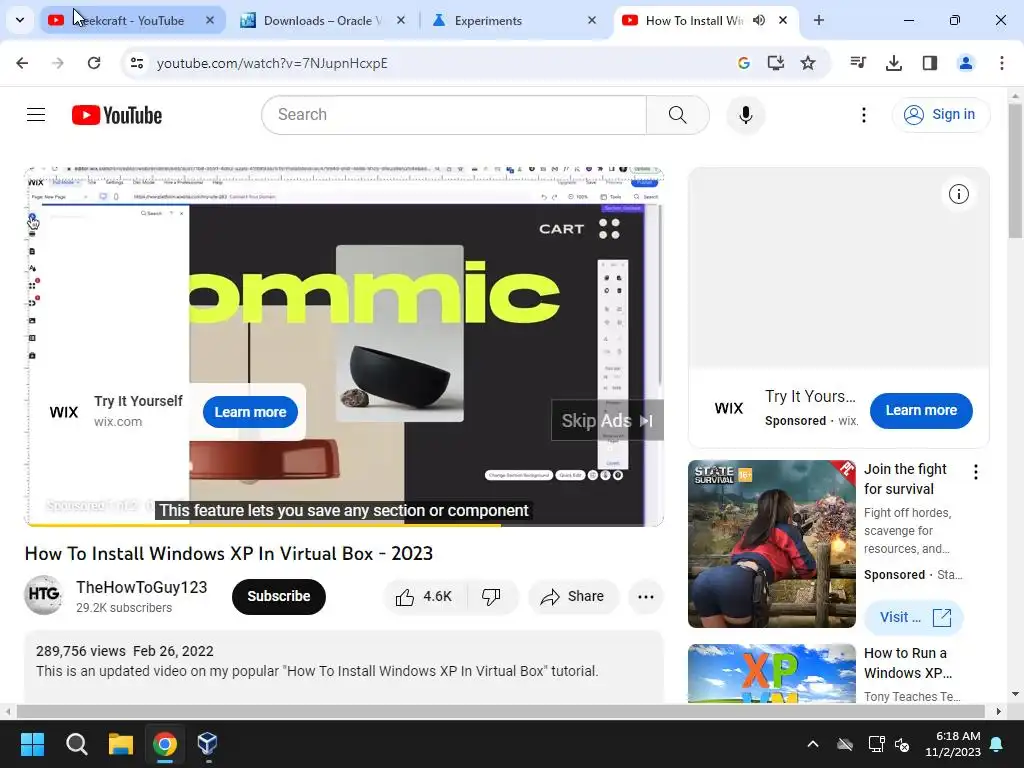Open the media controls icon in toolbar
This screenshot has width=1024, height=768.
(857, 63)
